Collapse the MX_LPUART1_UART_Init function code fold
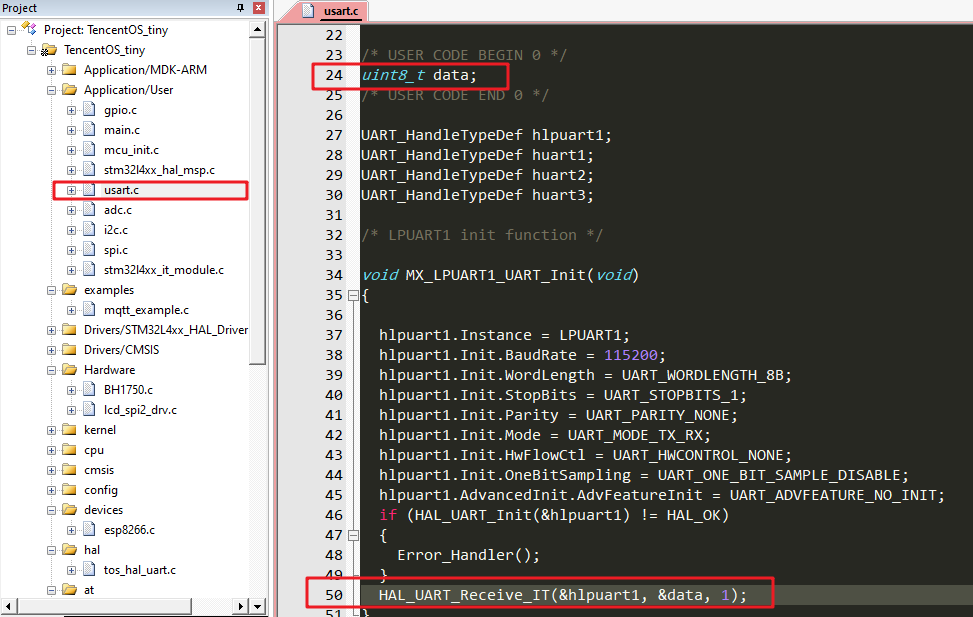Screen dimensions: 973x617 point(353,295)
